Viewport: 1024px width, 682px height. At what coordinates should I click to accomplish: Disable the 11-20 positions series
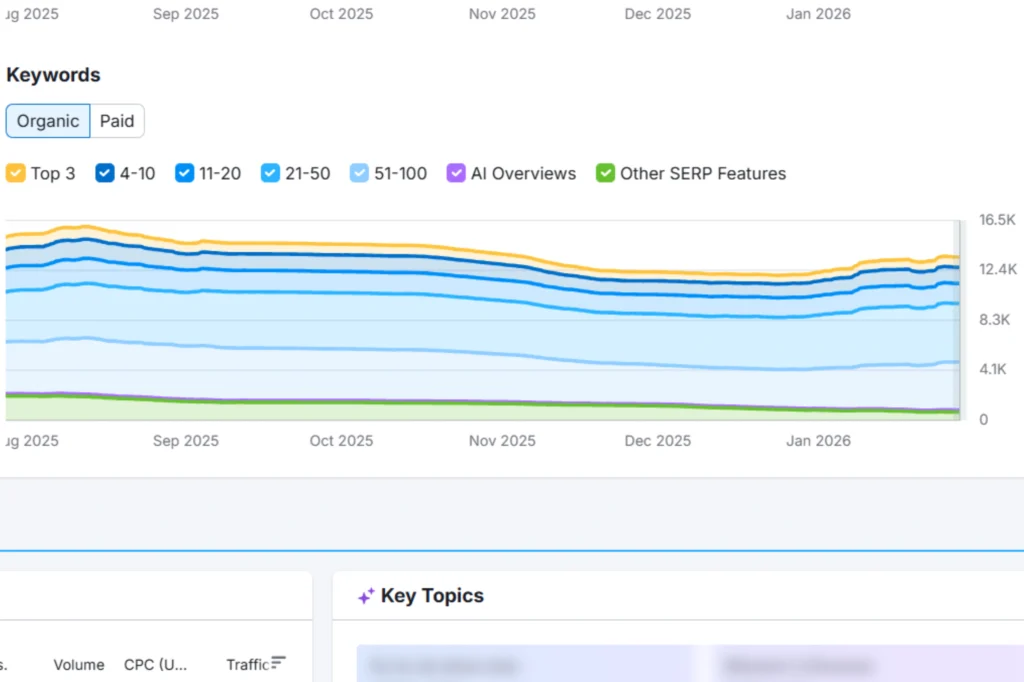pos(184,173)
